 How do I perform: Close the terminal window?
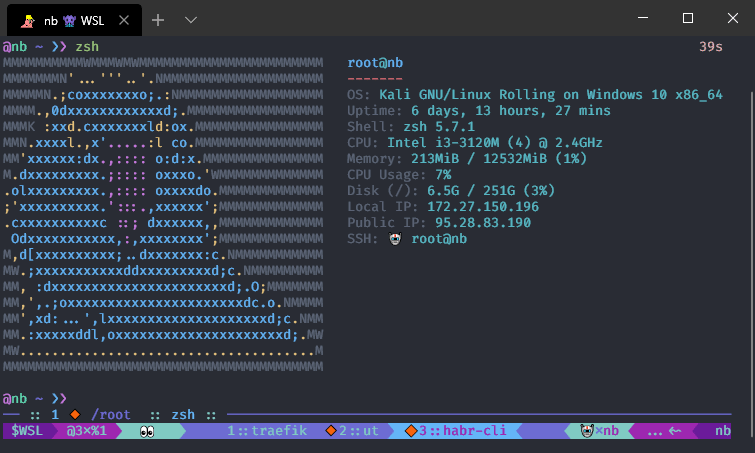coord(733,18)
